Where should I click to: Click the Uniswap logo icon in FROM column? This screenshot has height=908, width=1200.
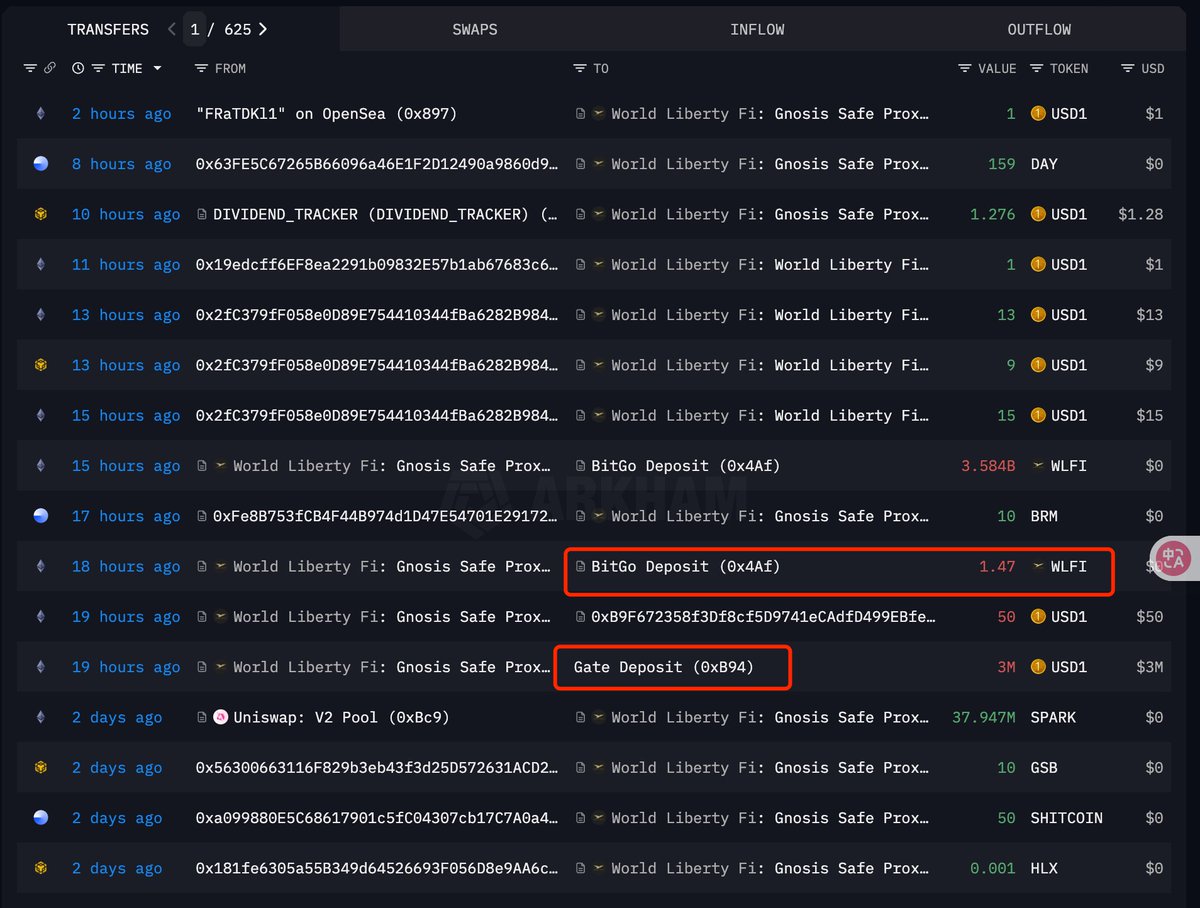[x=221, y=717]
